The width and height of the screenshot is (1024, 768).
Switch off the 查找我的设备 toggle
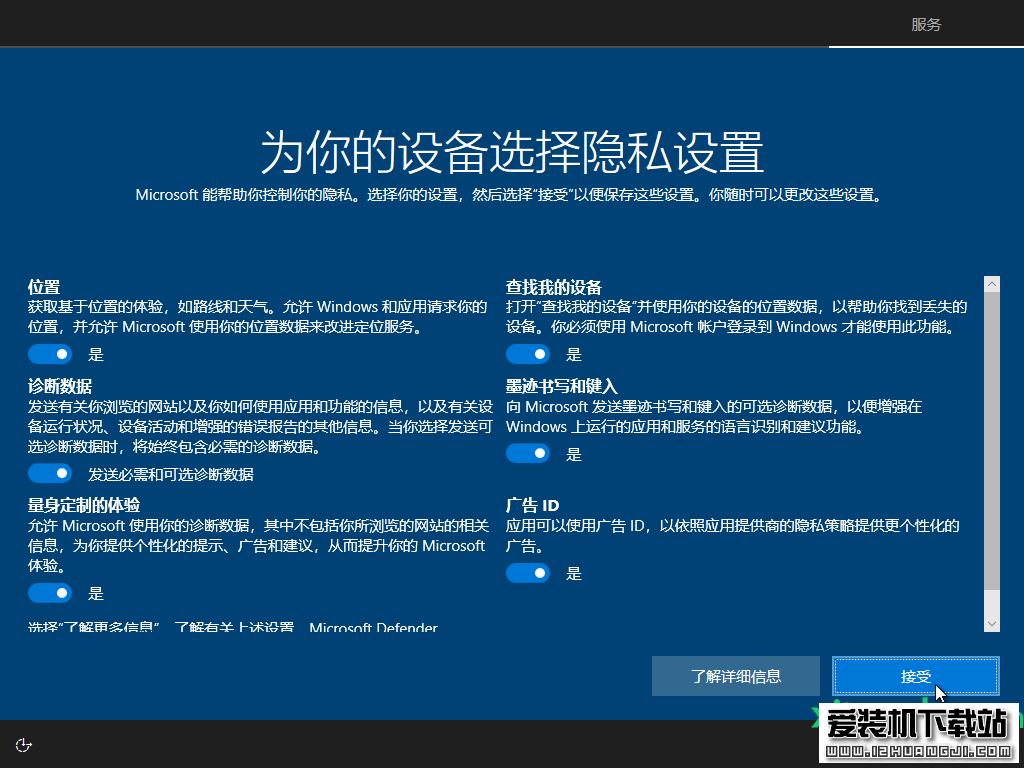tap(528, 354)
